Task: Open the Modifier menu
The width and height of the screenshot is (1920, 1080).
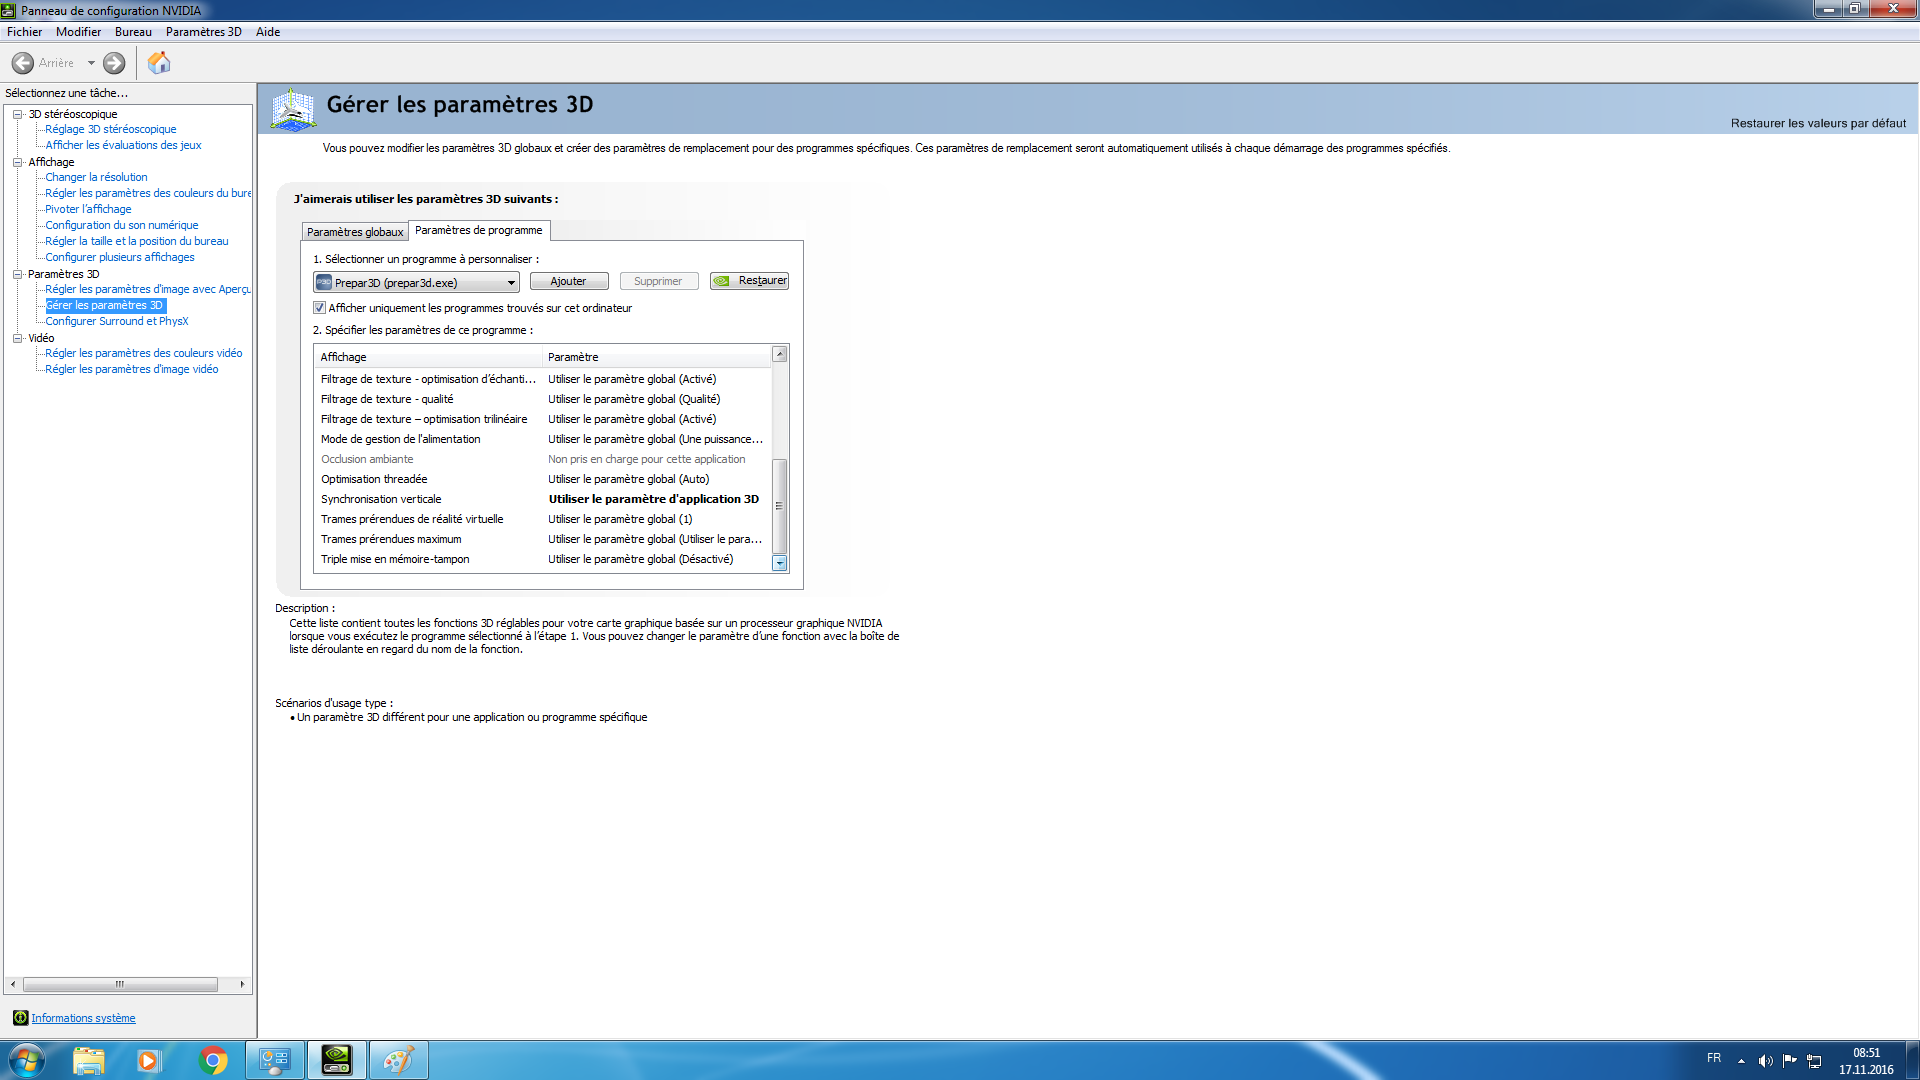Action: pyautogui.click(x=78, y=32)
